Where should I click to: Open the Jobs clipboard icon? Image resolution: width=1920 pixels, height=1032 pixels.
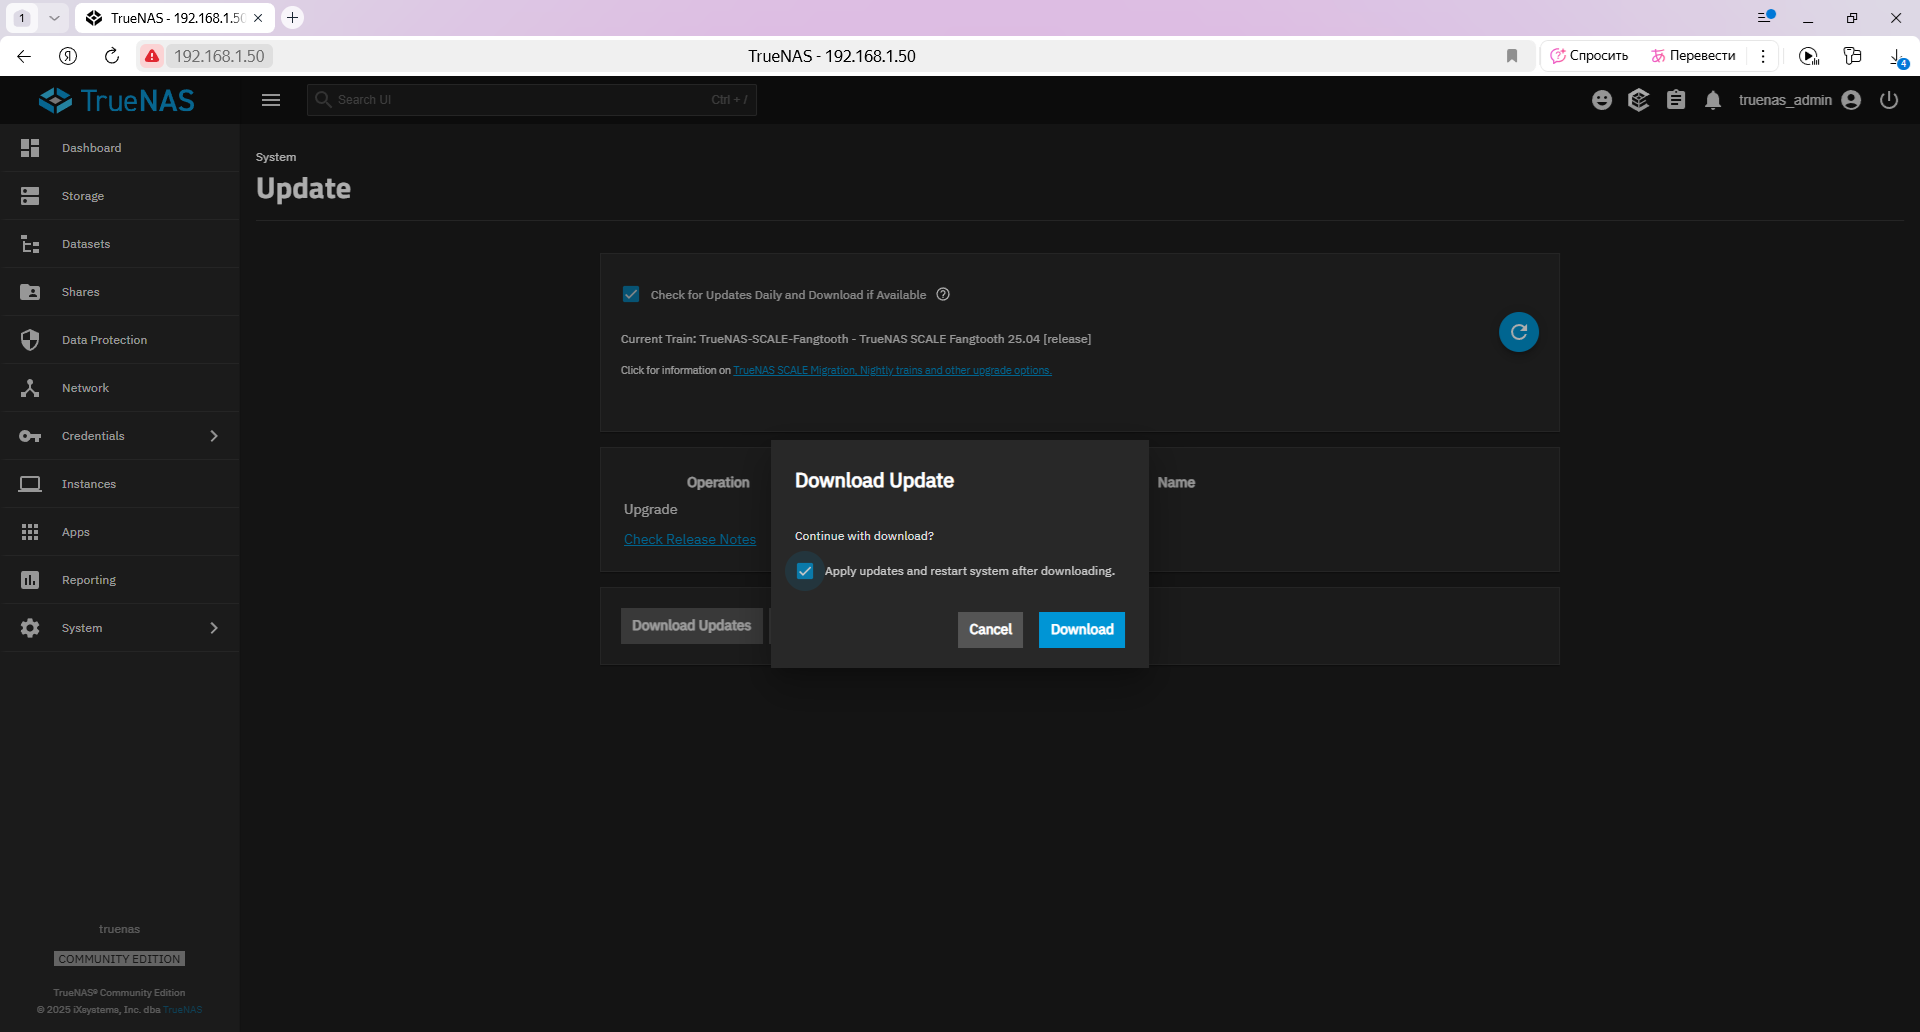1676,100
